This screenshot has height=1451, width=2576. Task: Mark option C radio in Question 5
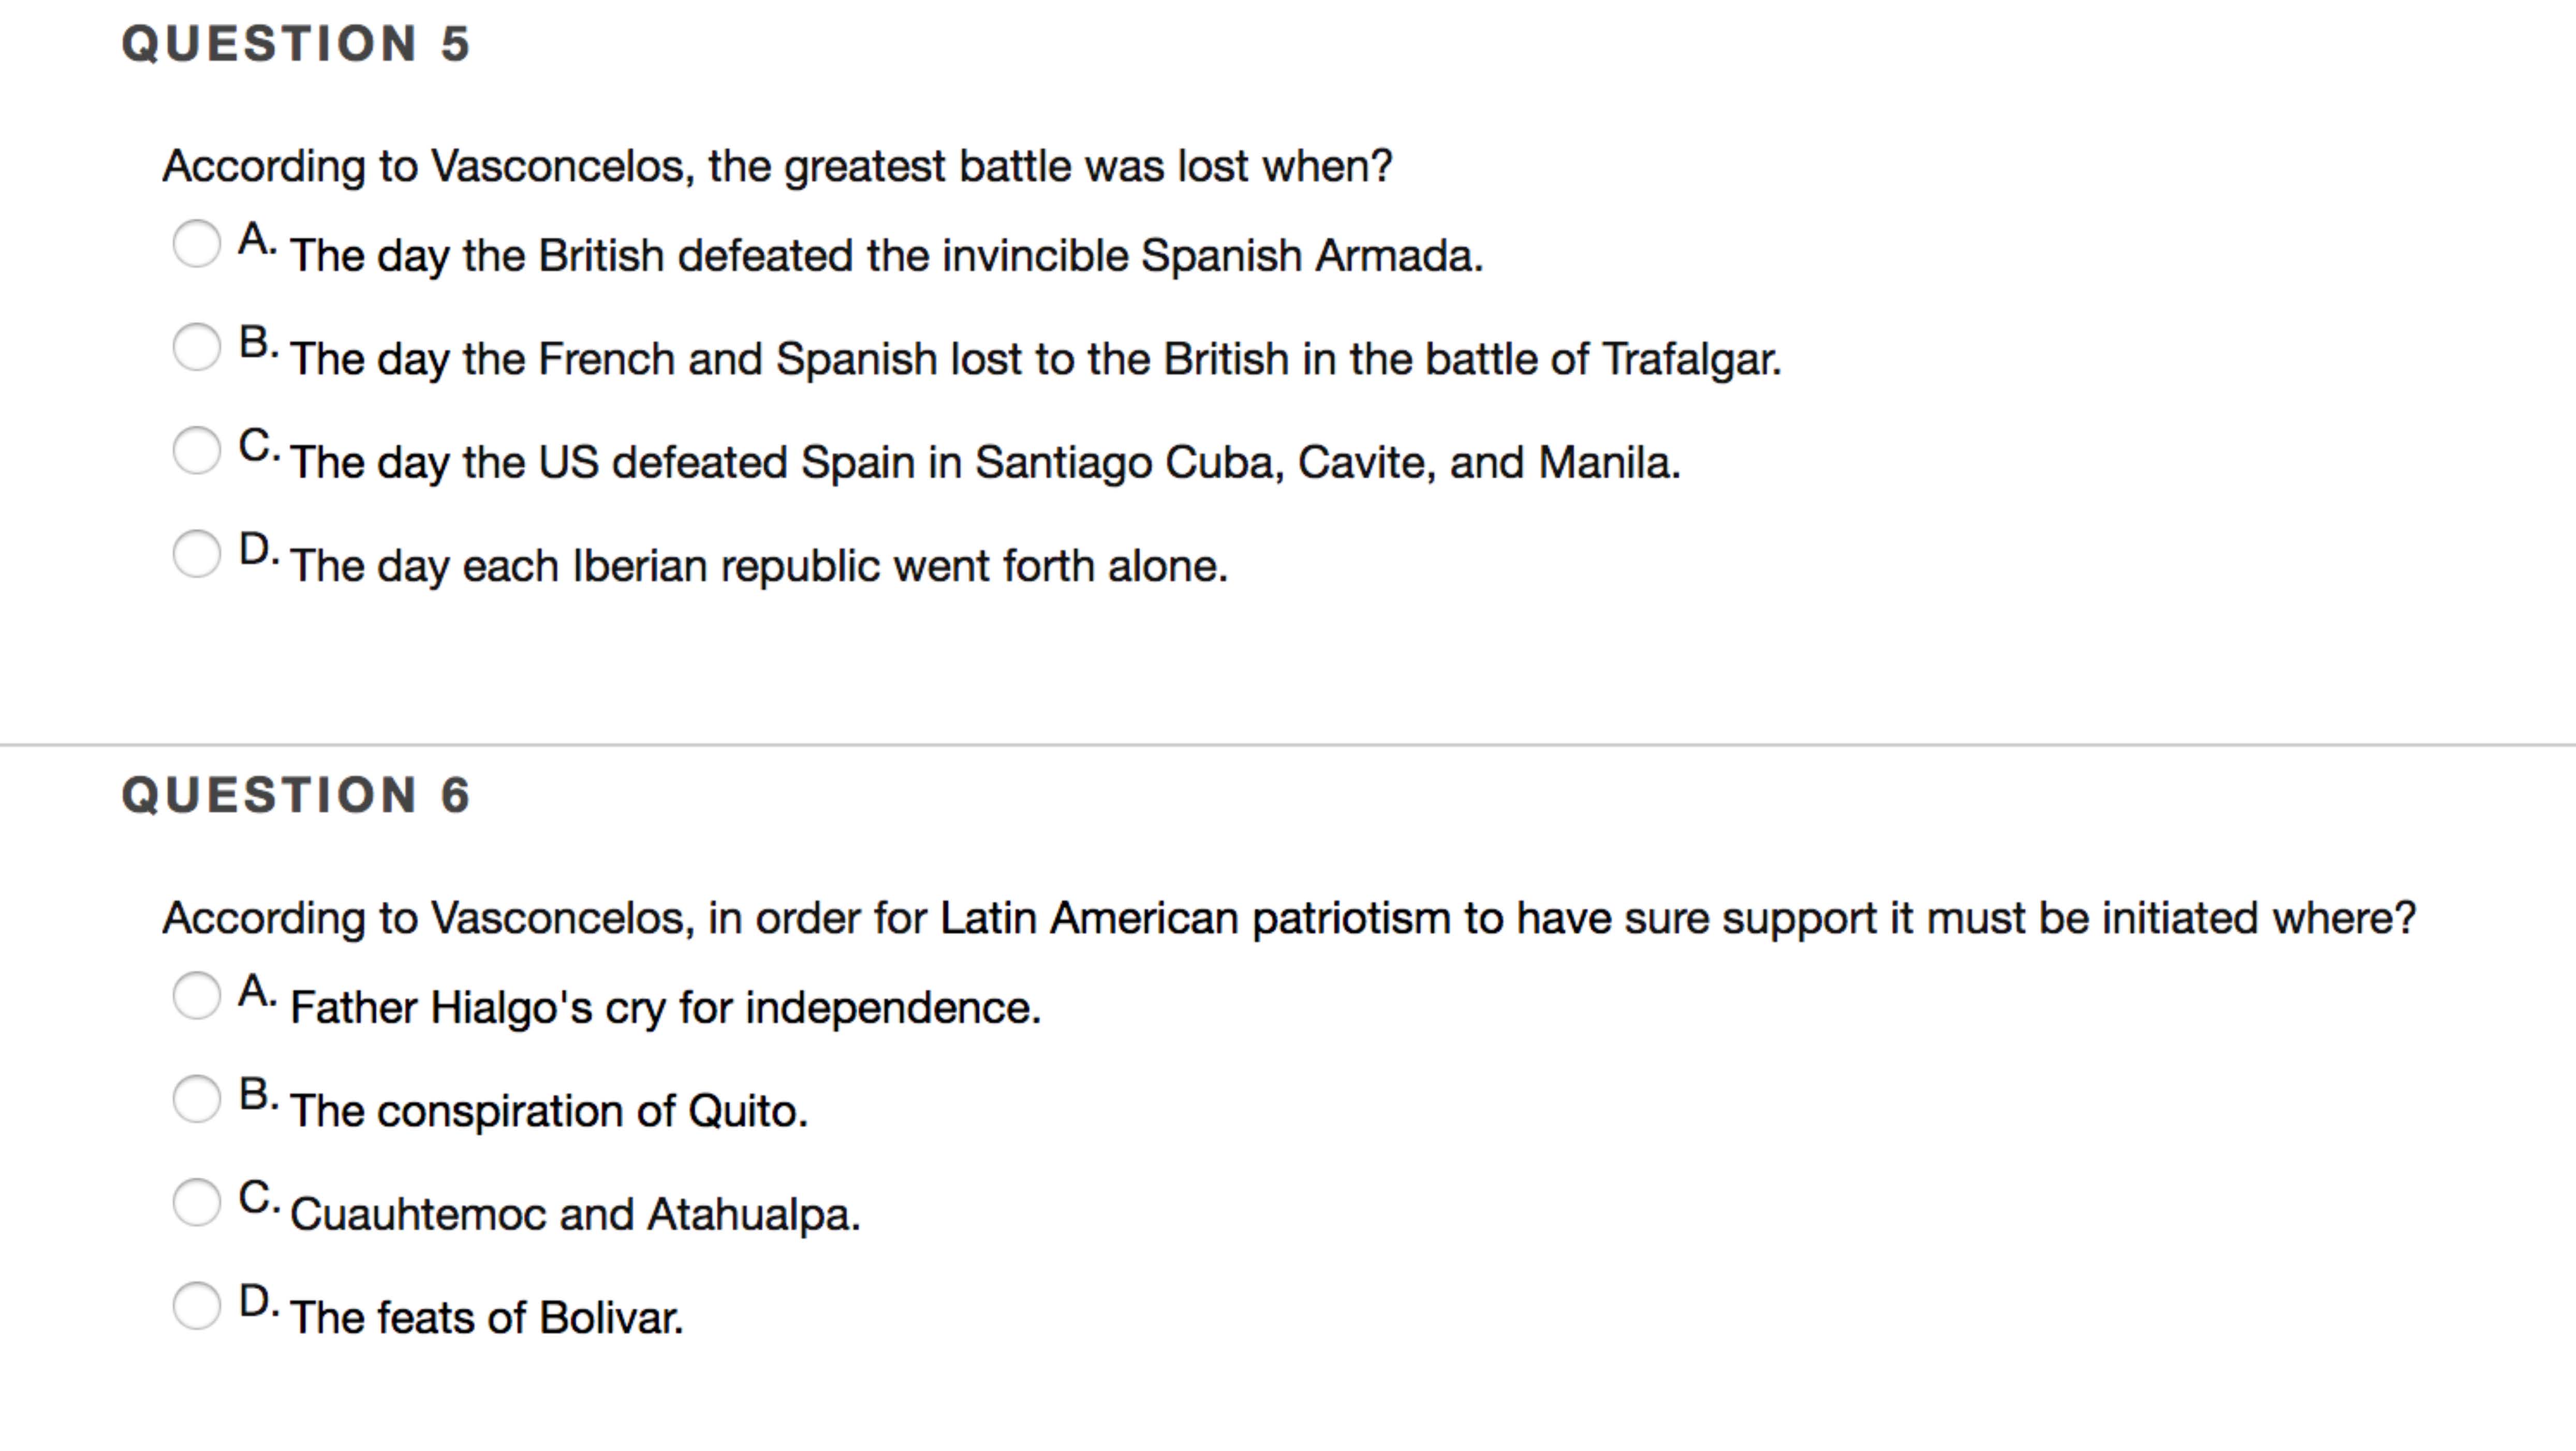(196, 450)
